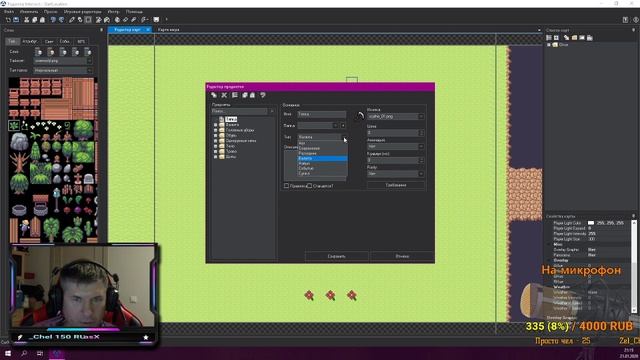
Task: Select the Rectangle drawing tool
Action: tap(88, 20)
